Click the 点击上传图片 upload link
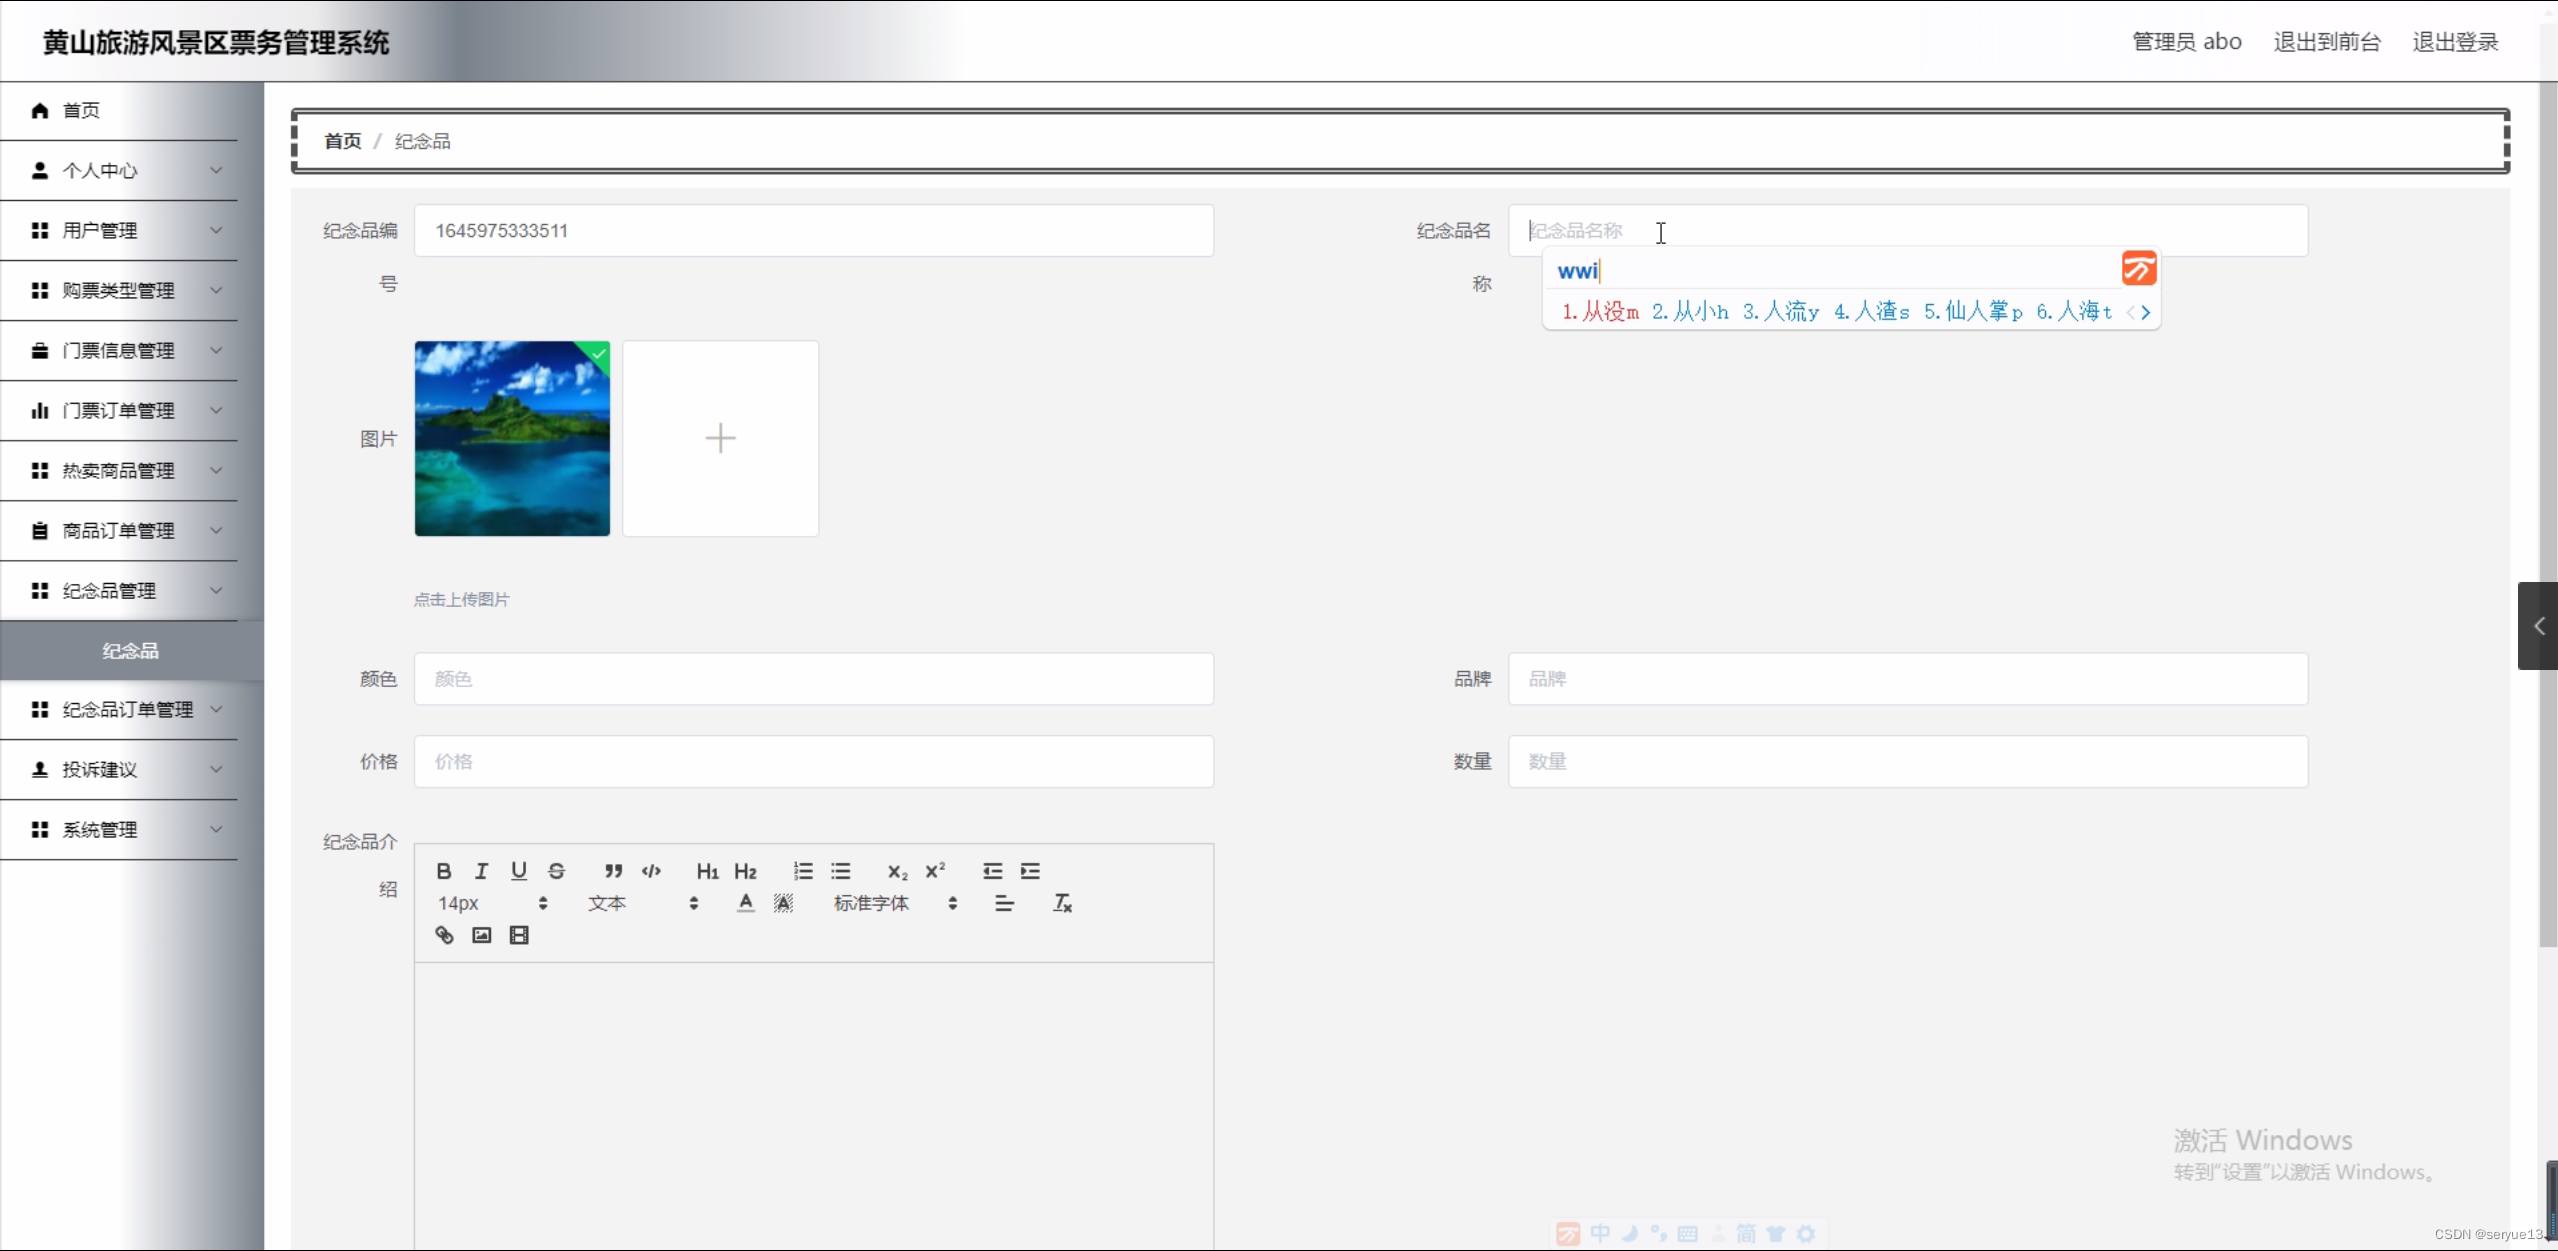The height and width of the screenshot is (1251, 2558). [461, 599]
